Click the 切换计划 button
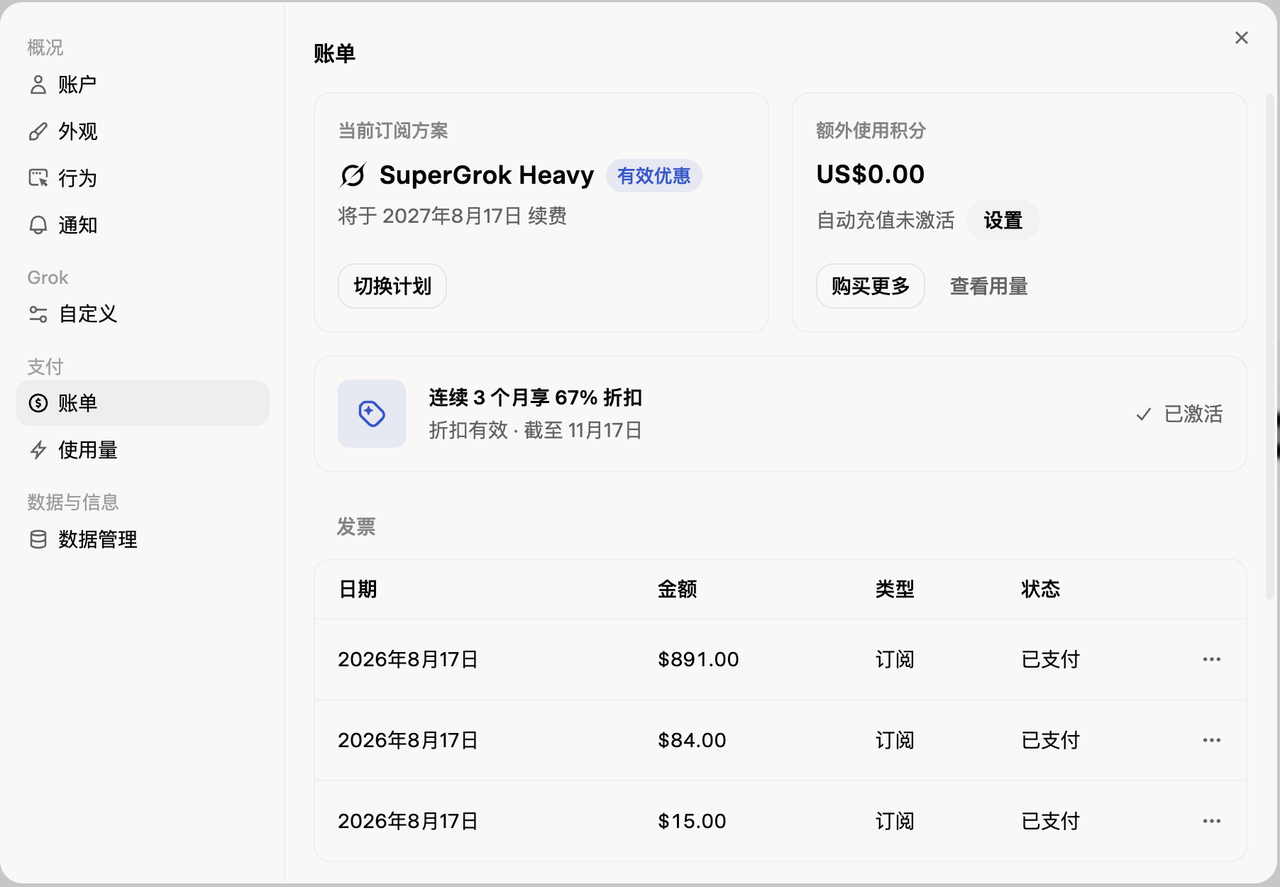1280x887 pixels. [x=392, y=286]
